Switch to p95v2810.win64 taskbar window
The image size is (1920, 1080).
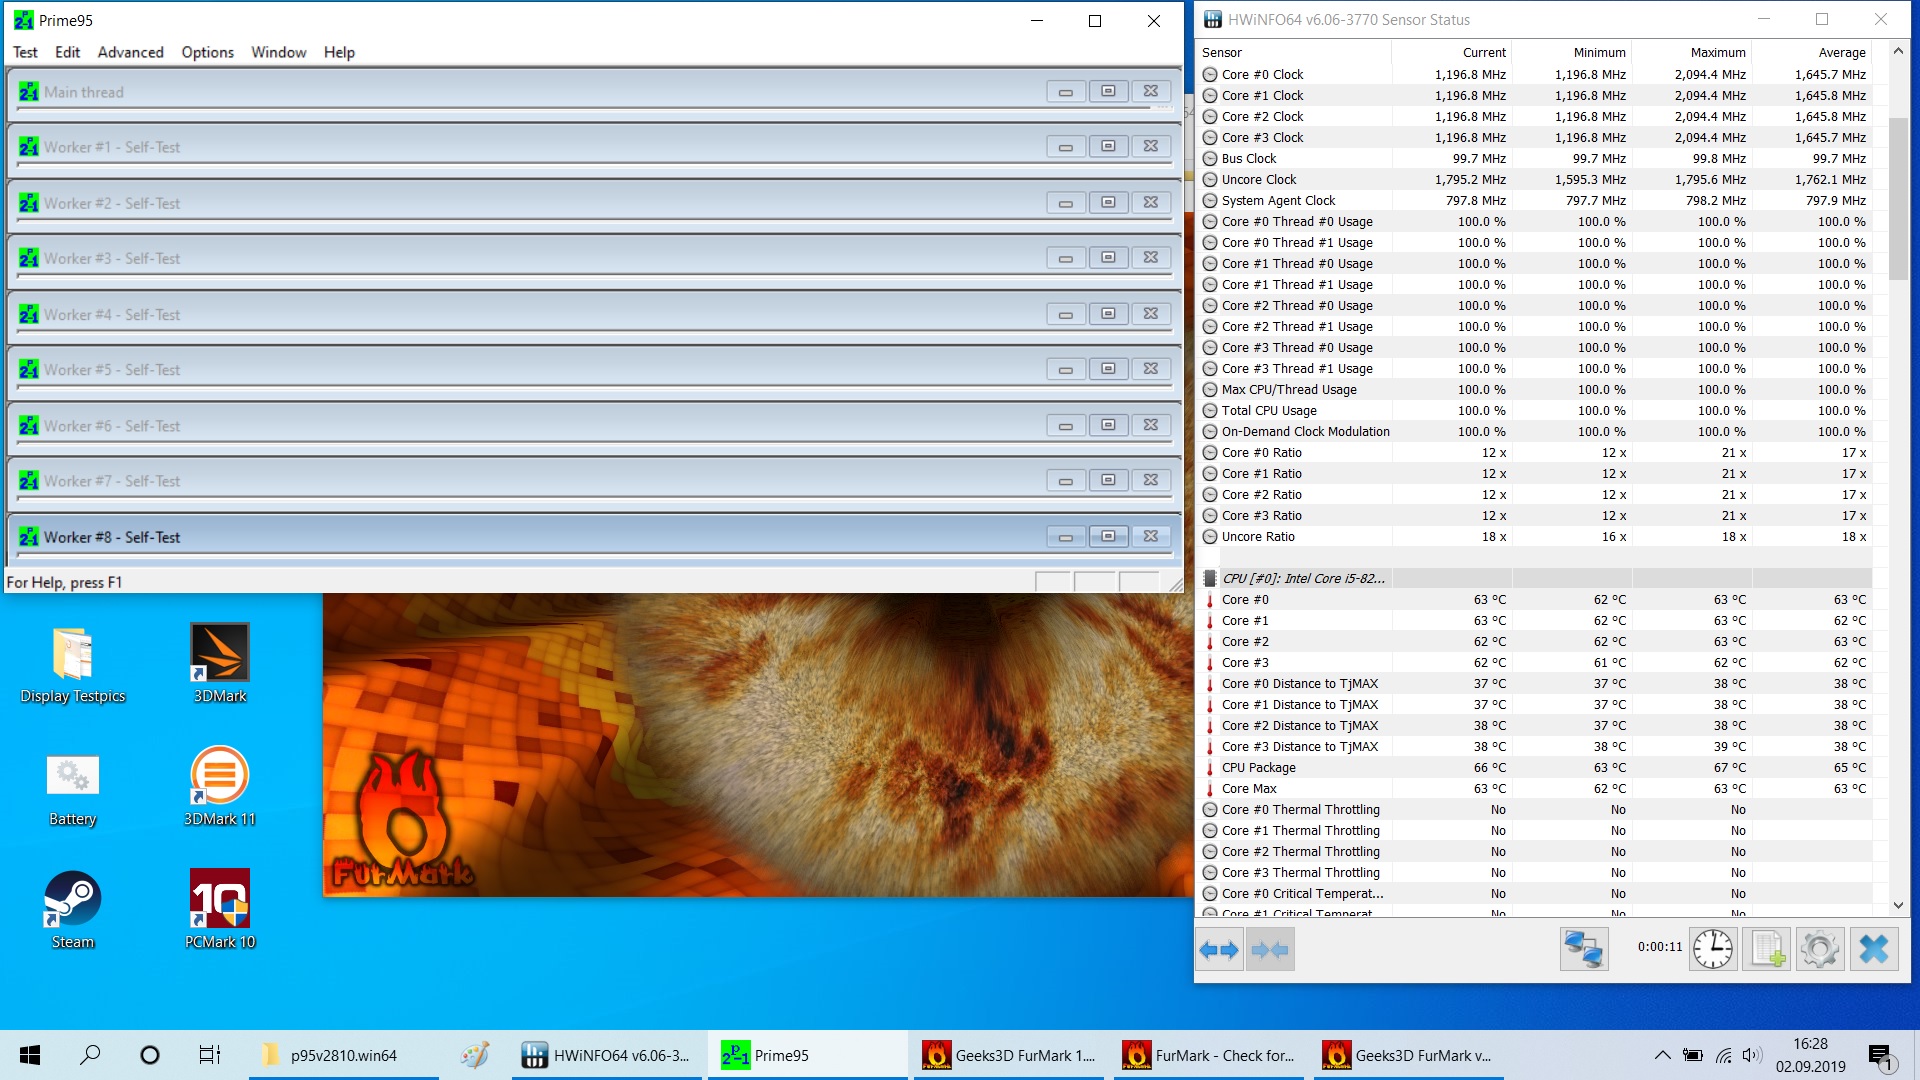tap(344, 1055)
